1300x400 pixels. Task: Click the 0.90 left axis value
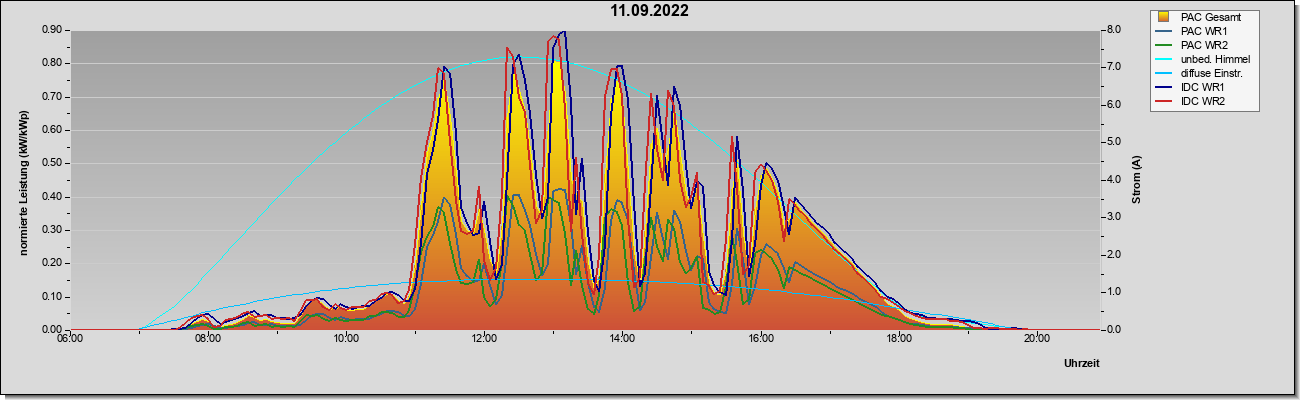53,30
